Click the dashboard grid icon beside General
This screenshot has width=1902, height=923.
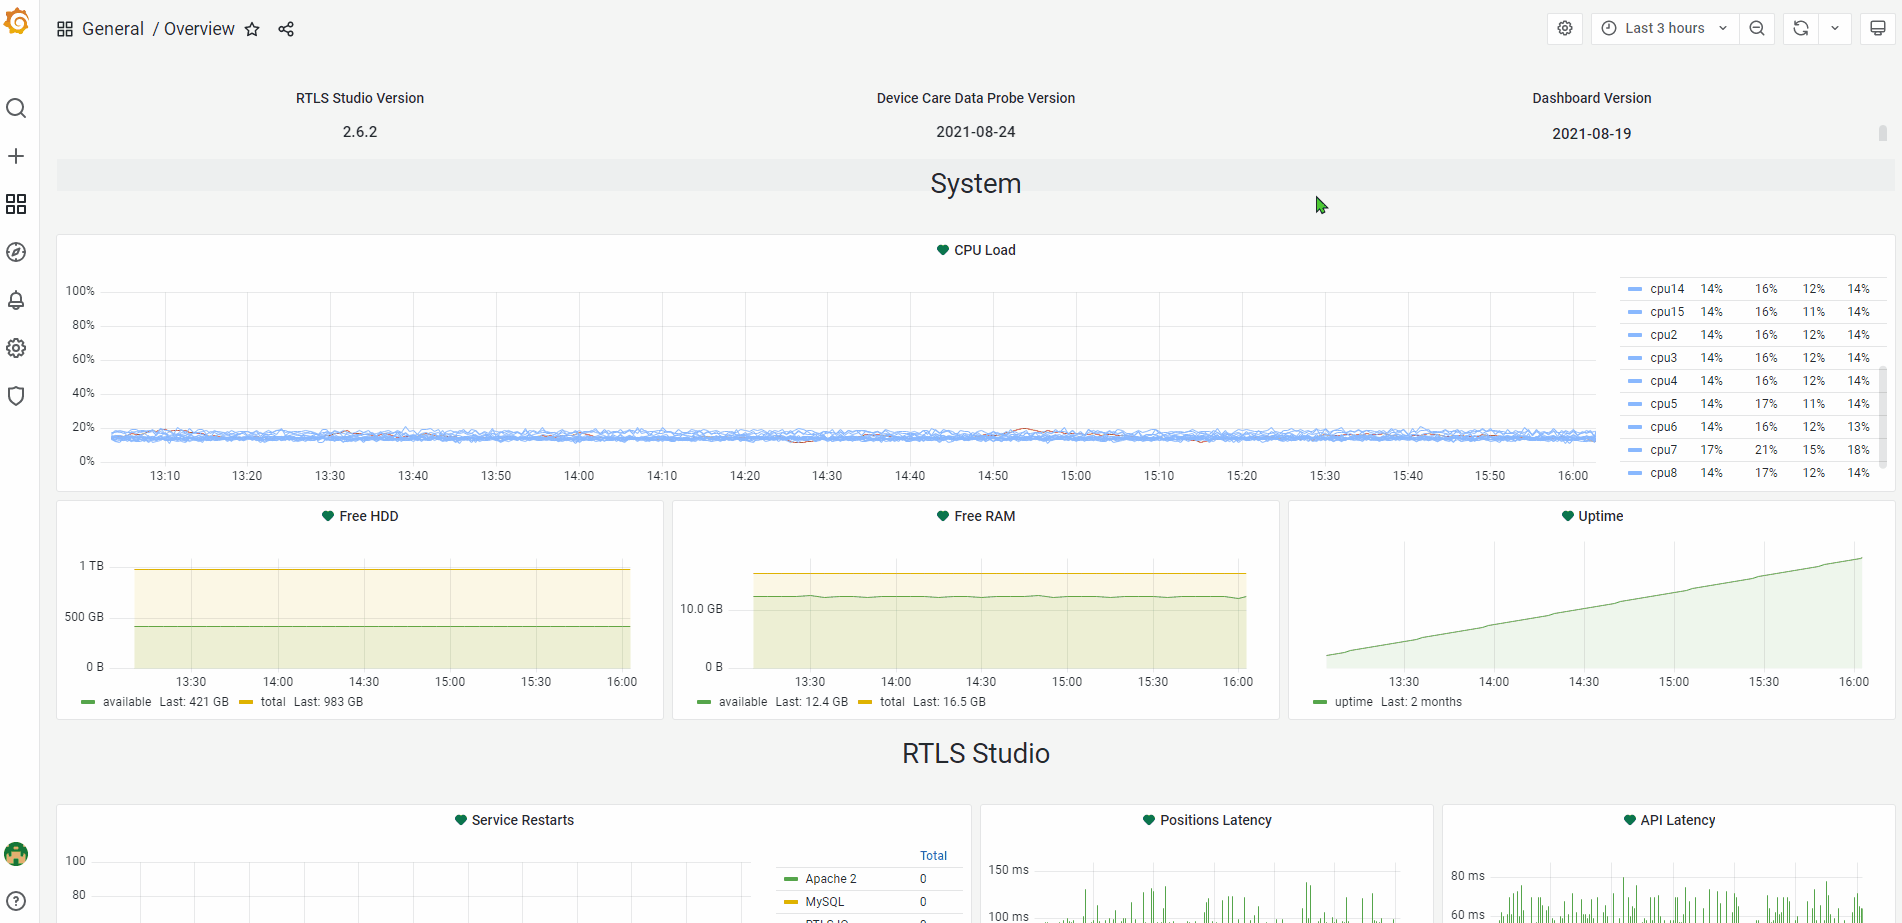[65, 29]
